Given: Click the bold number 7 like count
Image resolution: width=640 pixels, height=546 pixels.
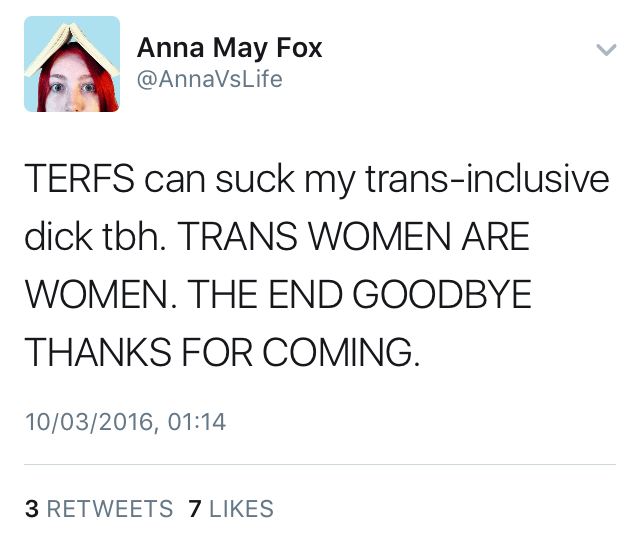Looking at the screenshot, I should tap(195, 509).
